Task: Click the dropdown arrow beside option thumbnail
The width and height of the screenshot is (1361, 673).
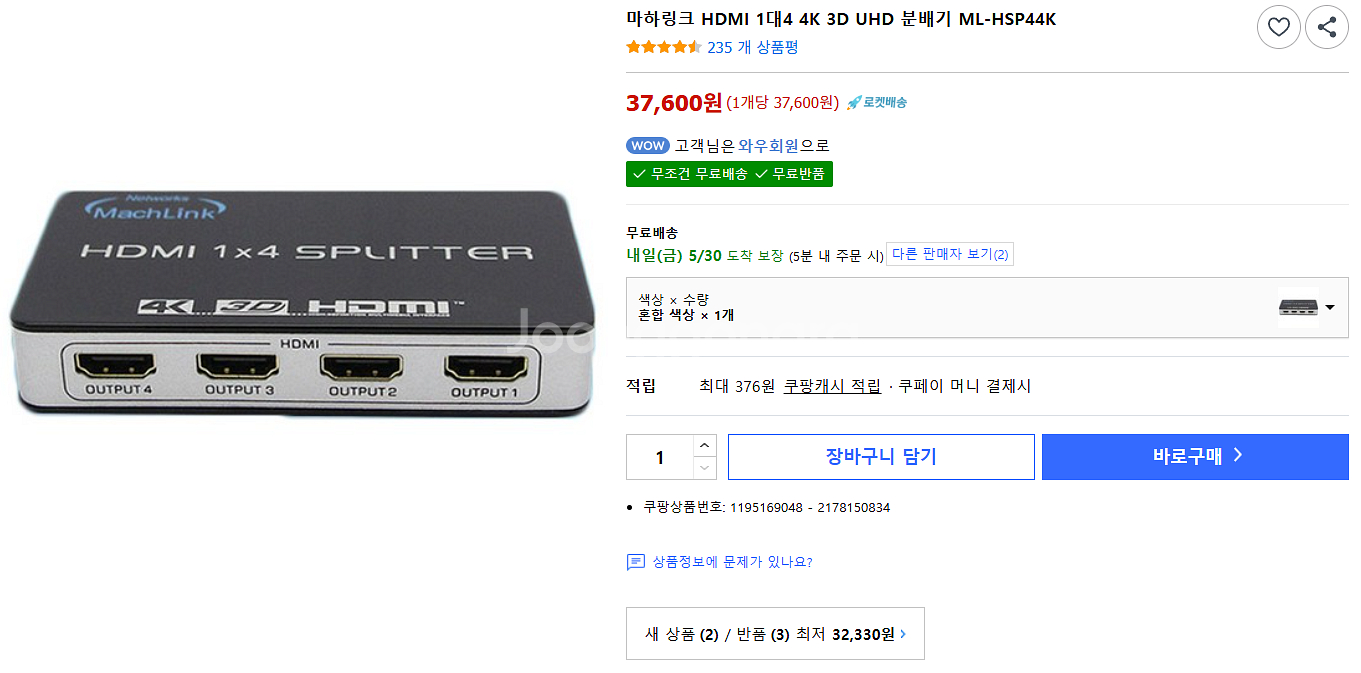Action: [x=1330, y=307]
